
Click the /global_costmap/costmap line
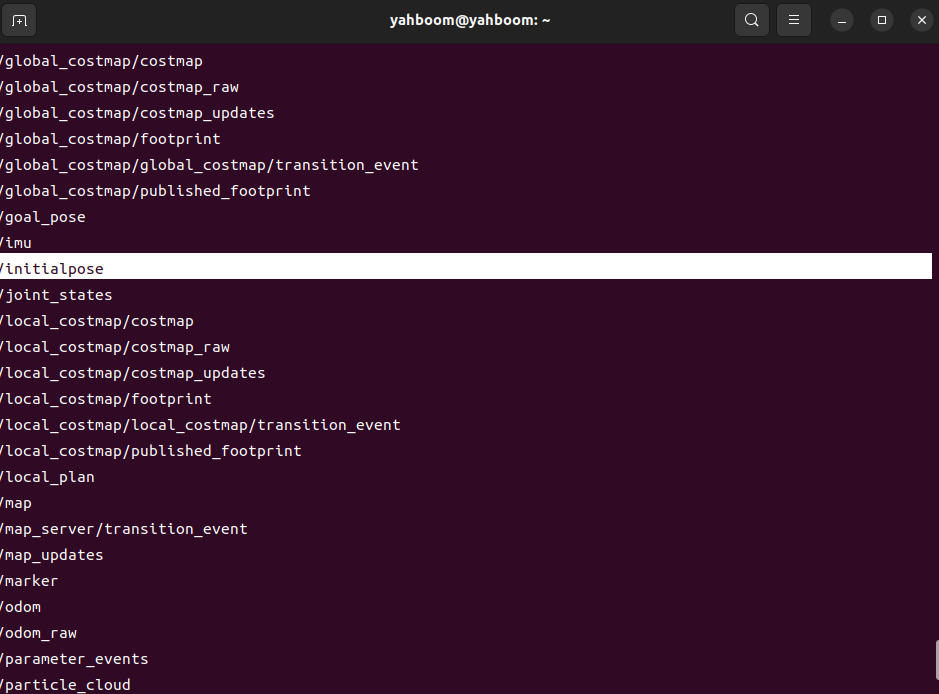coord(101,61)
